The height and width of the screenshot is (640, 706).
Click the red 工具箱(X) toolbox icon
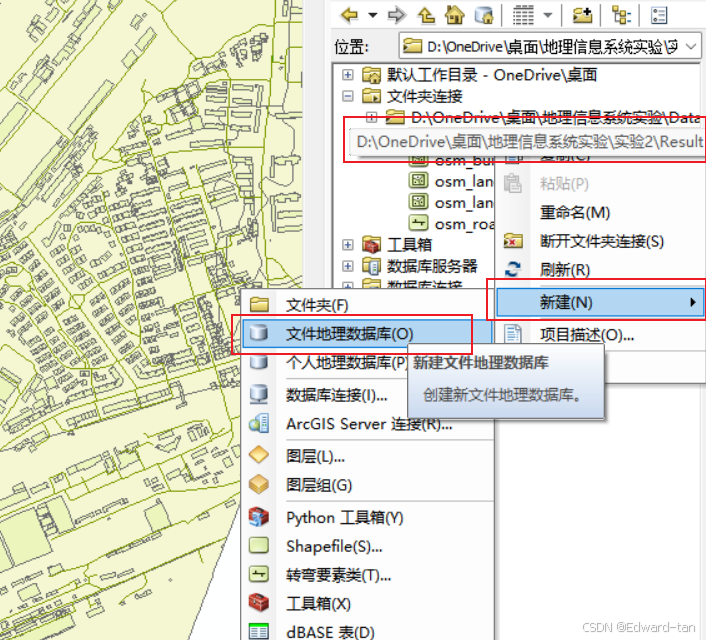tap(259, 603)
